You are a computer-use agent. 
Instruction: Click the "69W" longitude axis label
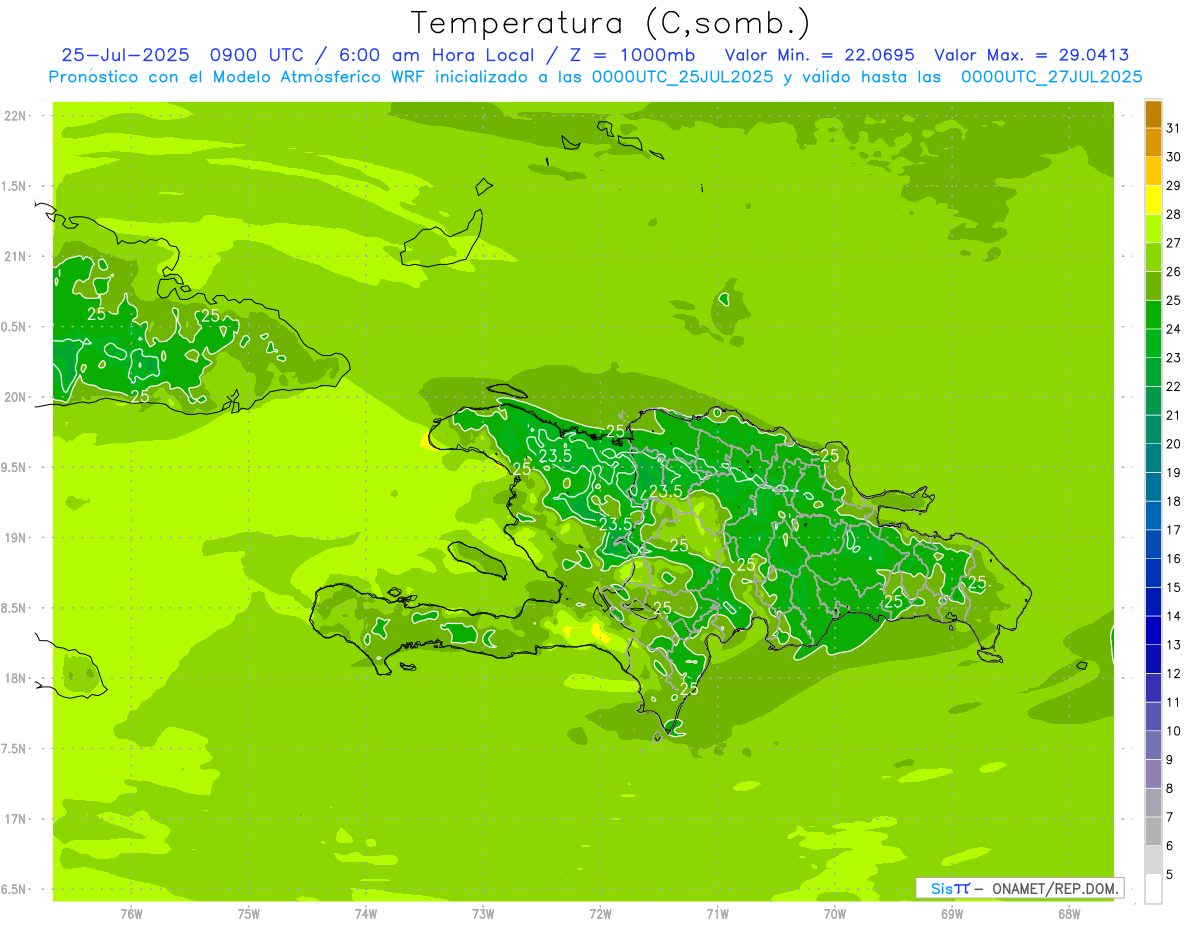[x=952, y=914]
